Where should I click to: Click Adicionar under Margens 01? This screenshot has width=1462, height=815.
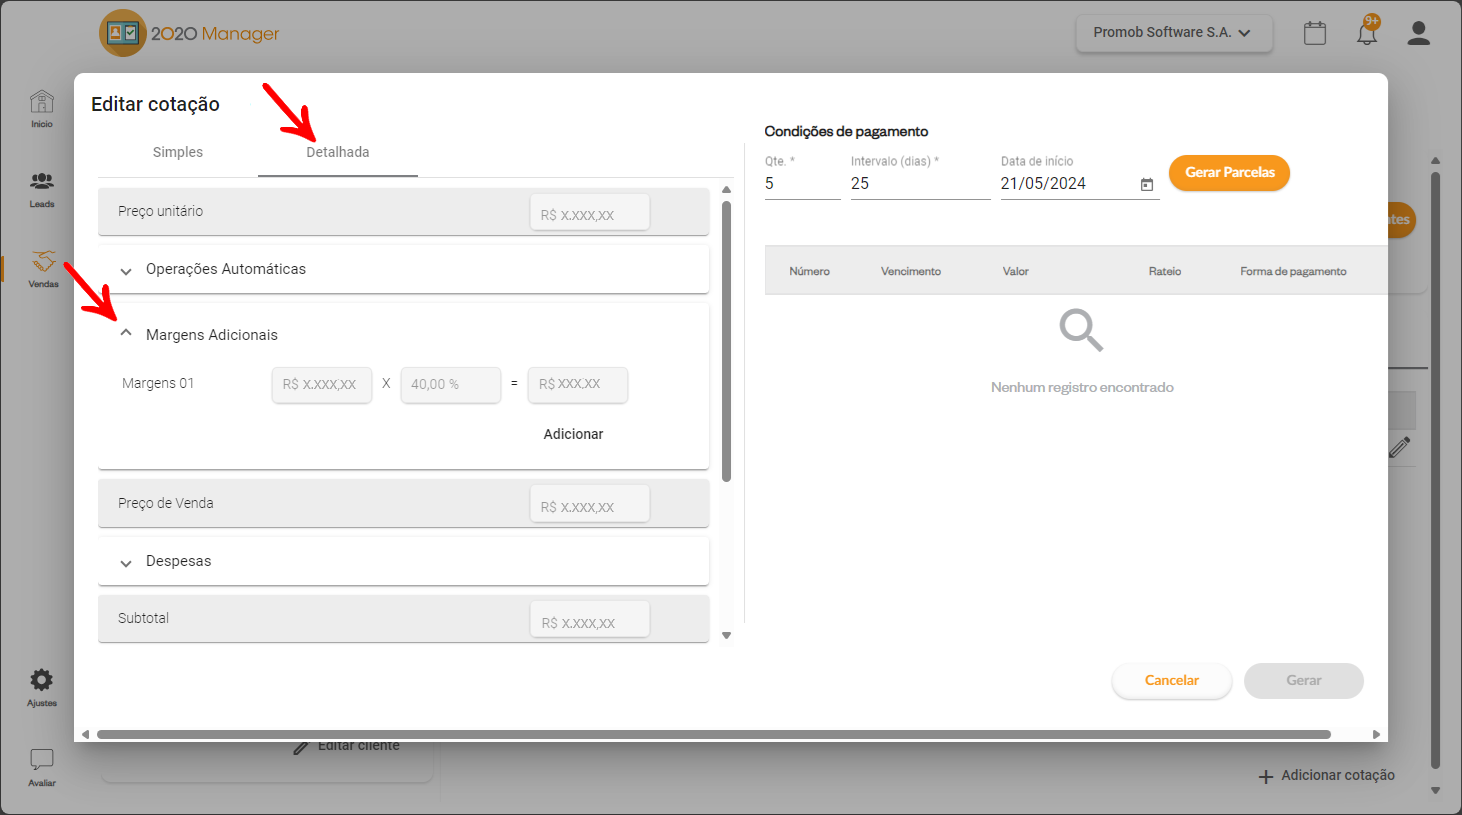pyautogui.click(x=573, y=434)
